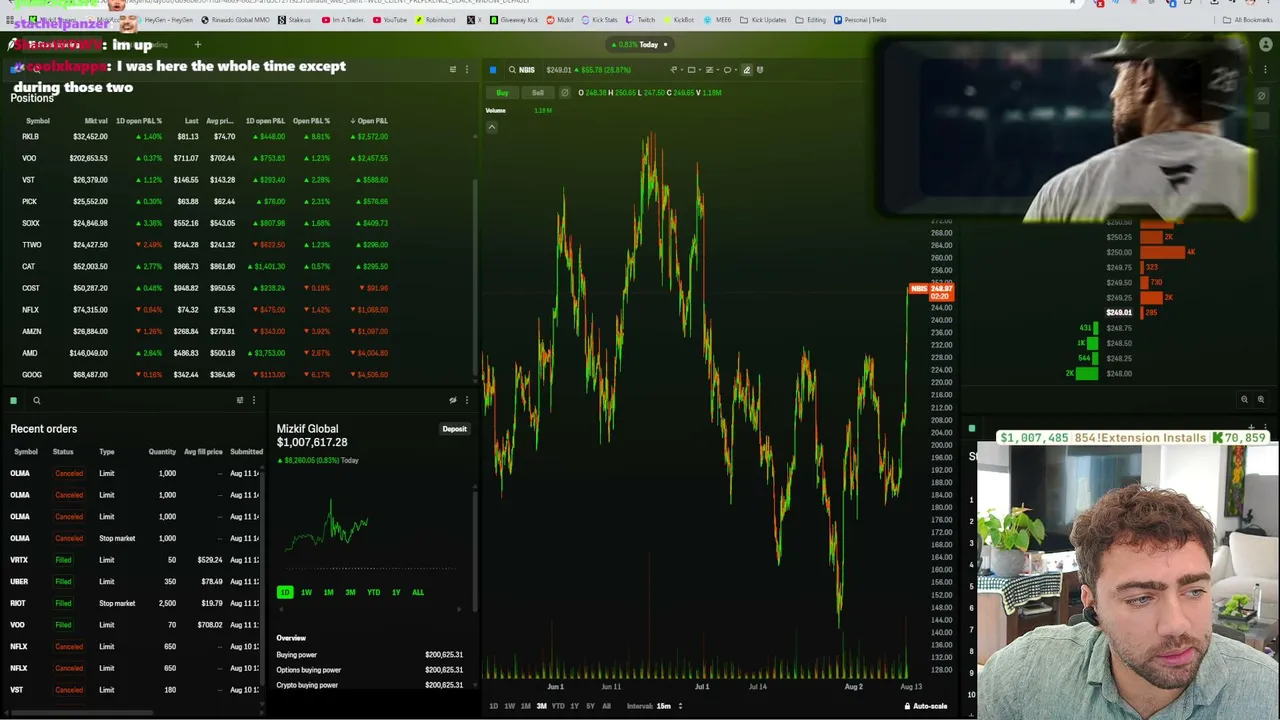Image resolution: width=1280 pixels, height=720 pixels.
Task: Select the chart drawing pencil tool
Action: click(746, 70)
